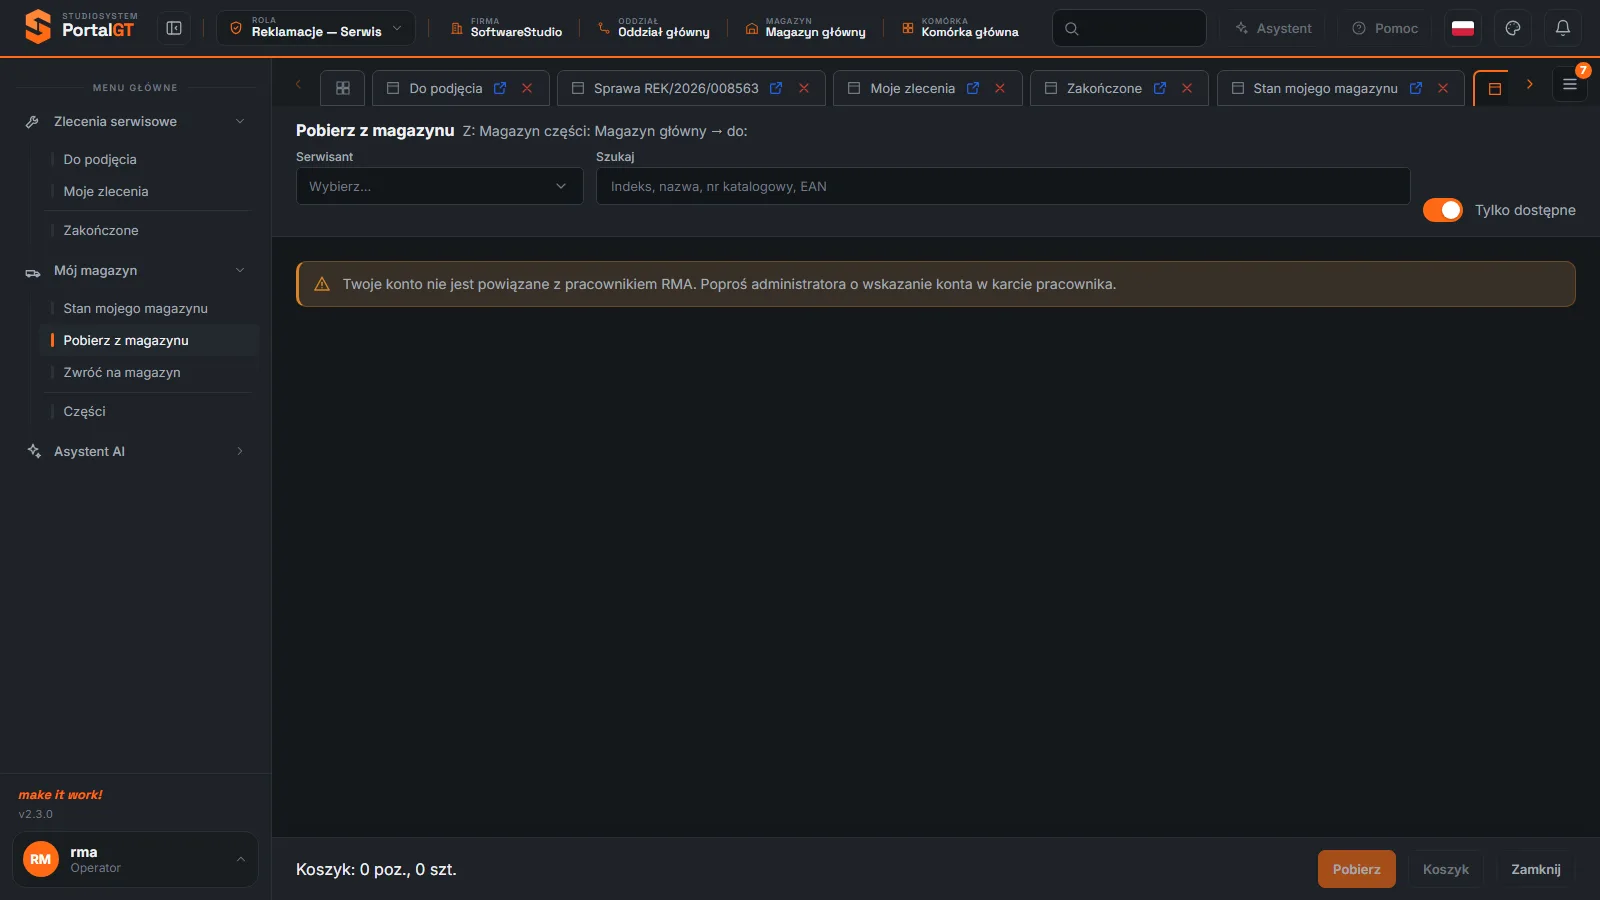Select Magazyn główny warehouse in header
The width and height of the screenshot is (1600, 900).
click(806, 28)
